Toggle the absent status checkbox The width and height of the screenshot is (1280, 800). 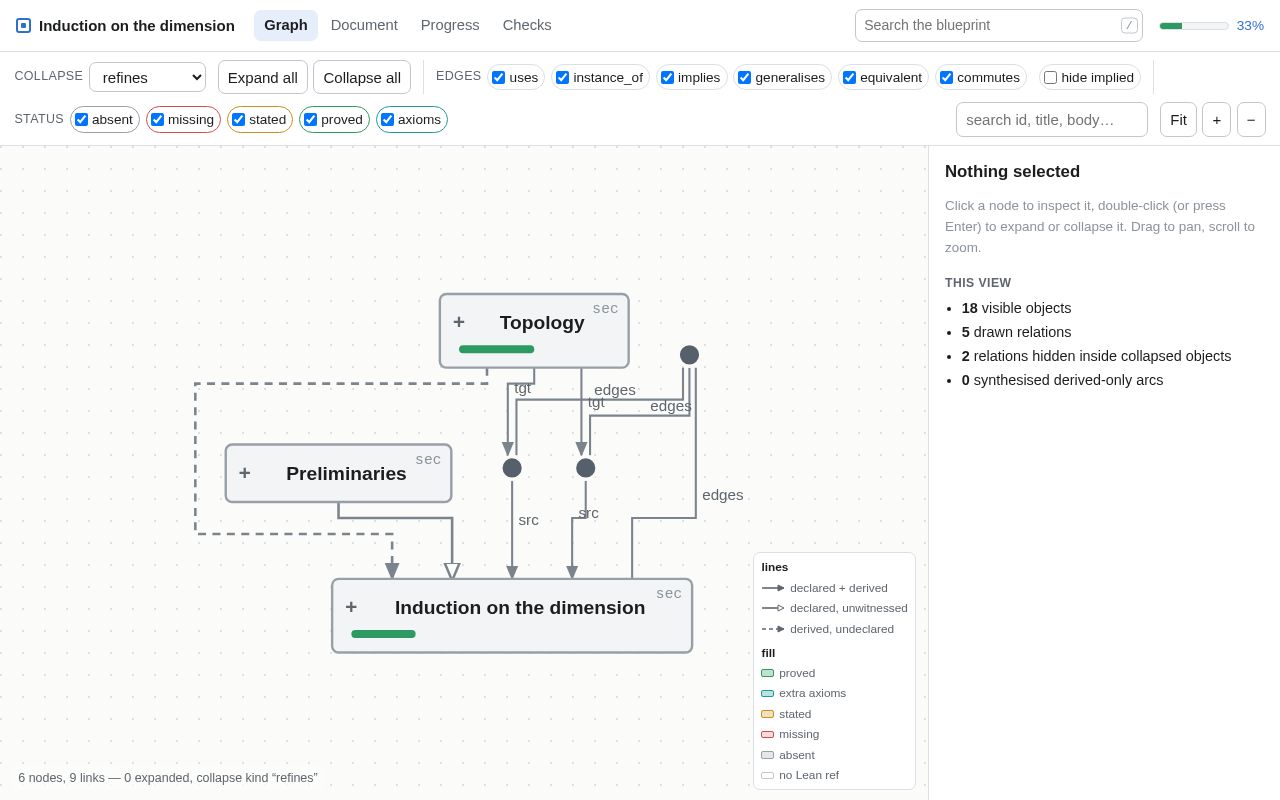coord(81,120)
